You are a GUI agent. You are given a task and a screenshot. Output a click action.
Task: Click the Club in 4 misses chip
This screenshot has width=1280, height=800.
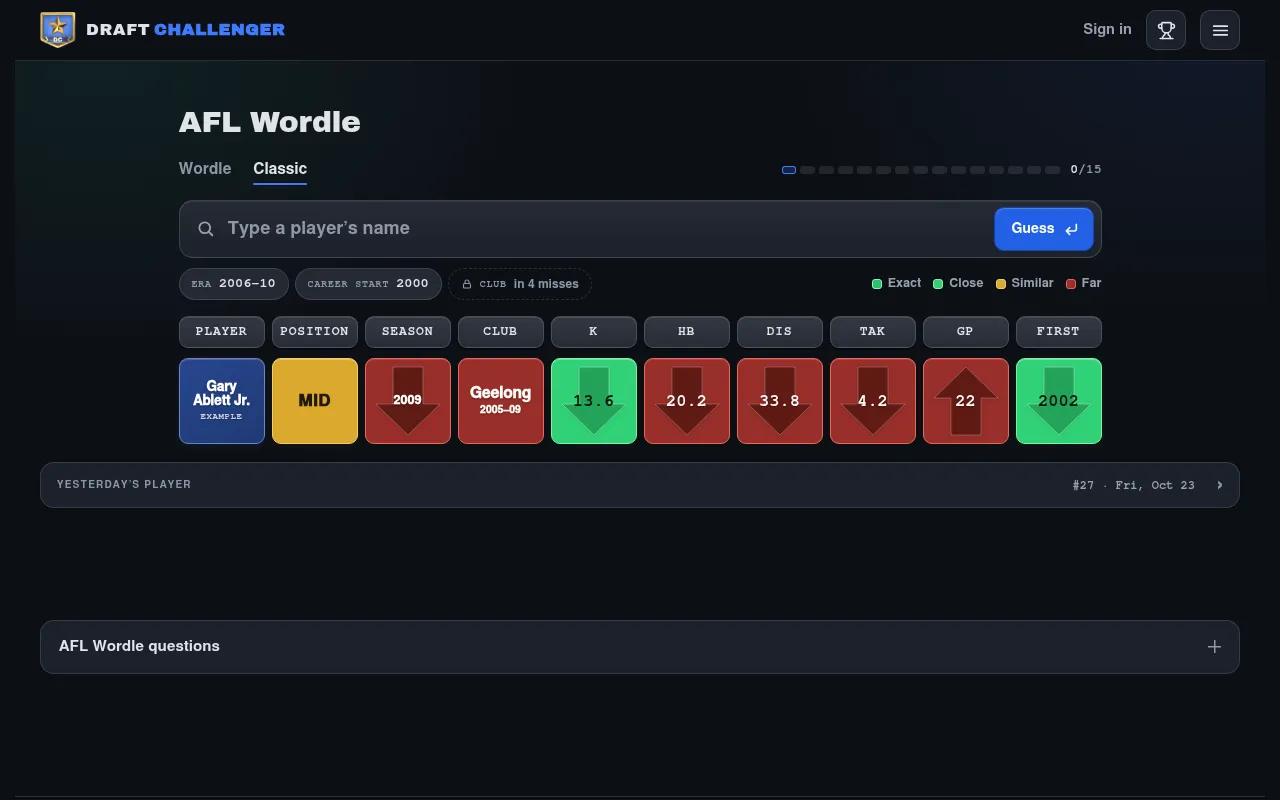pos(520,284)
